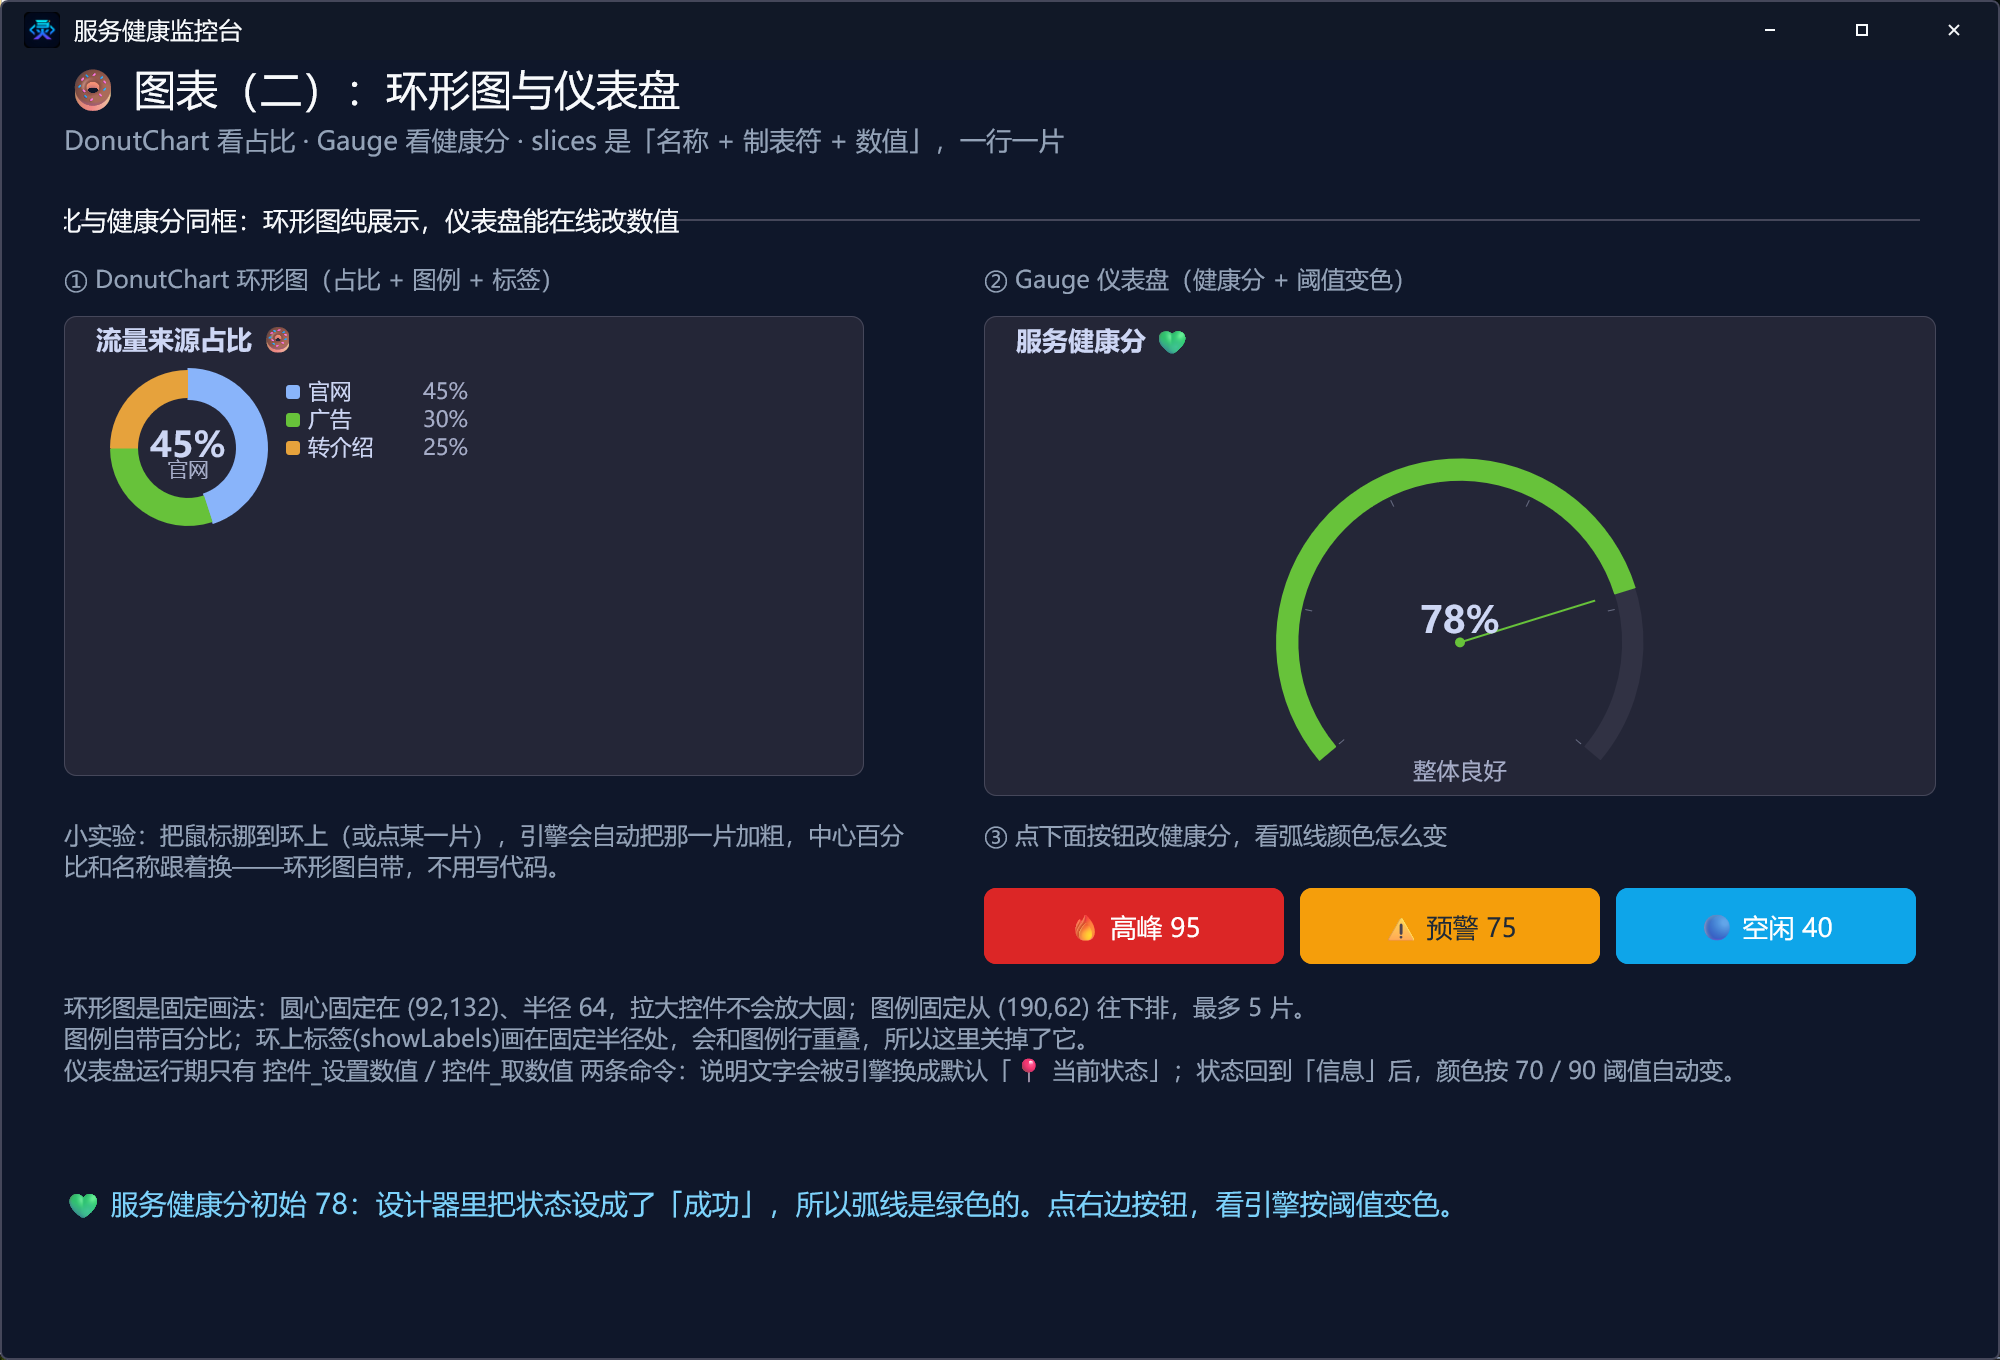Click the ② Gauge 仪表盘 section heading

1194,280
